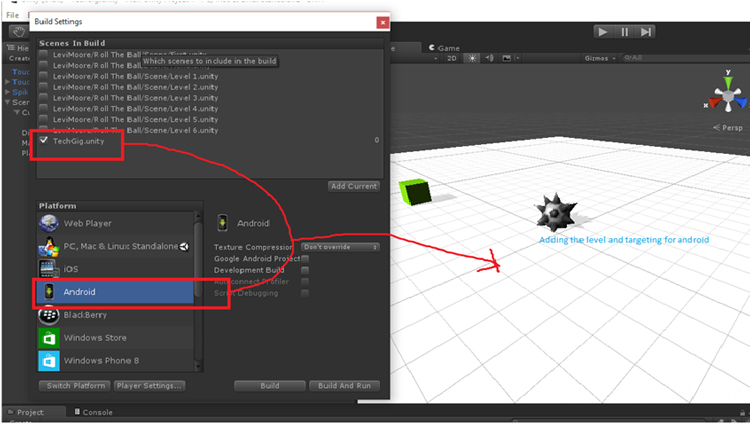Choose iOS platform entry
Viewport: 750px width, 423px height.
[x=116, y=269]
